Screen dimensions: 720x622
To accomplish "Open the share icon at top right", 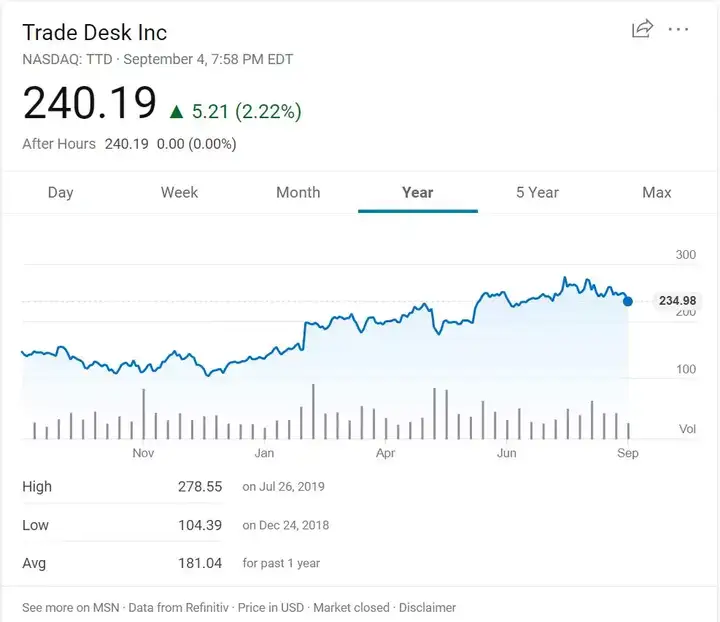I will [x=642, y=28].
